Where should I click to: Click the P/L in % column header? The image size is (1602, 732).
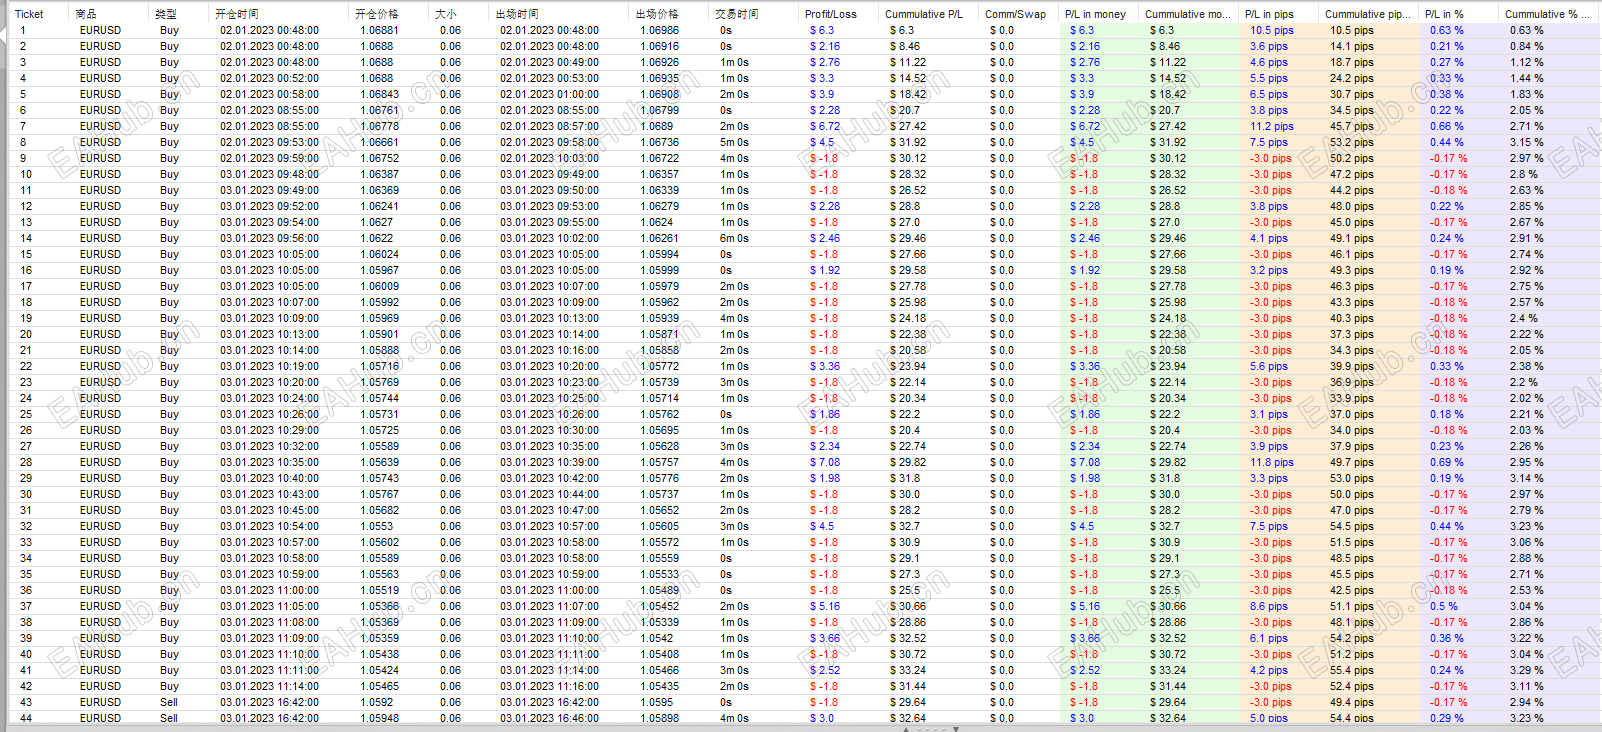(x=1444, y=14)
